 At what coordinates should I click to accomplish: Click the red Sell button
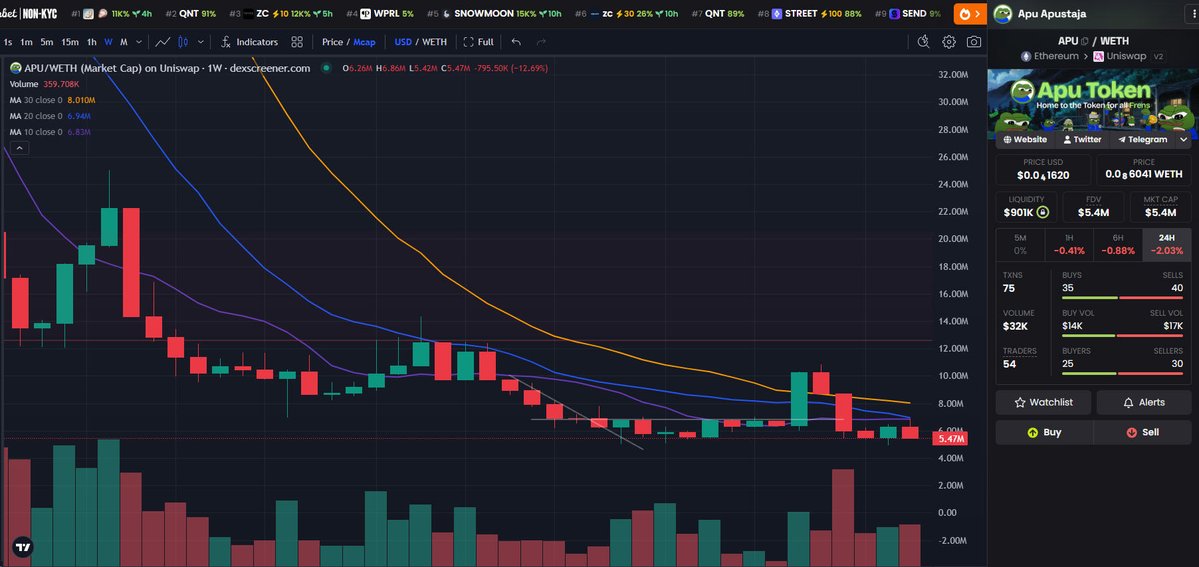click(x=1142, y=432)
